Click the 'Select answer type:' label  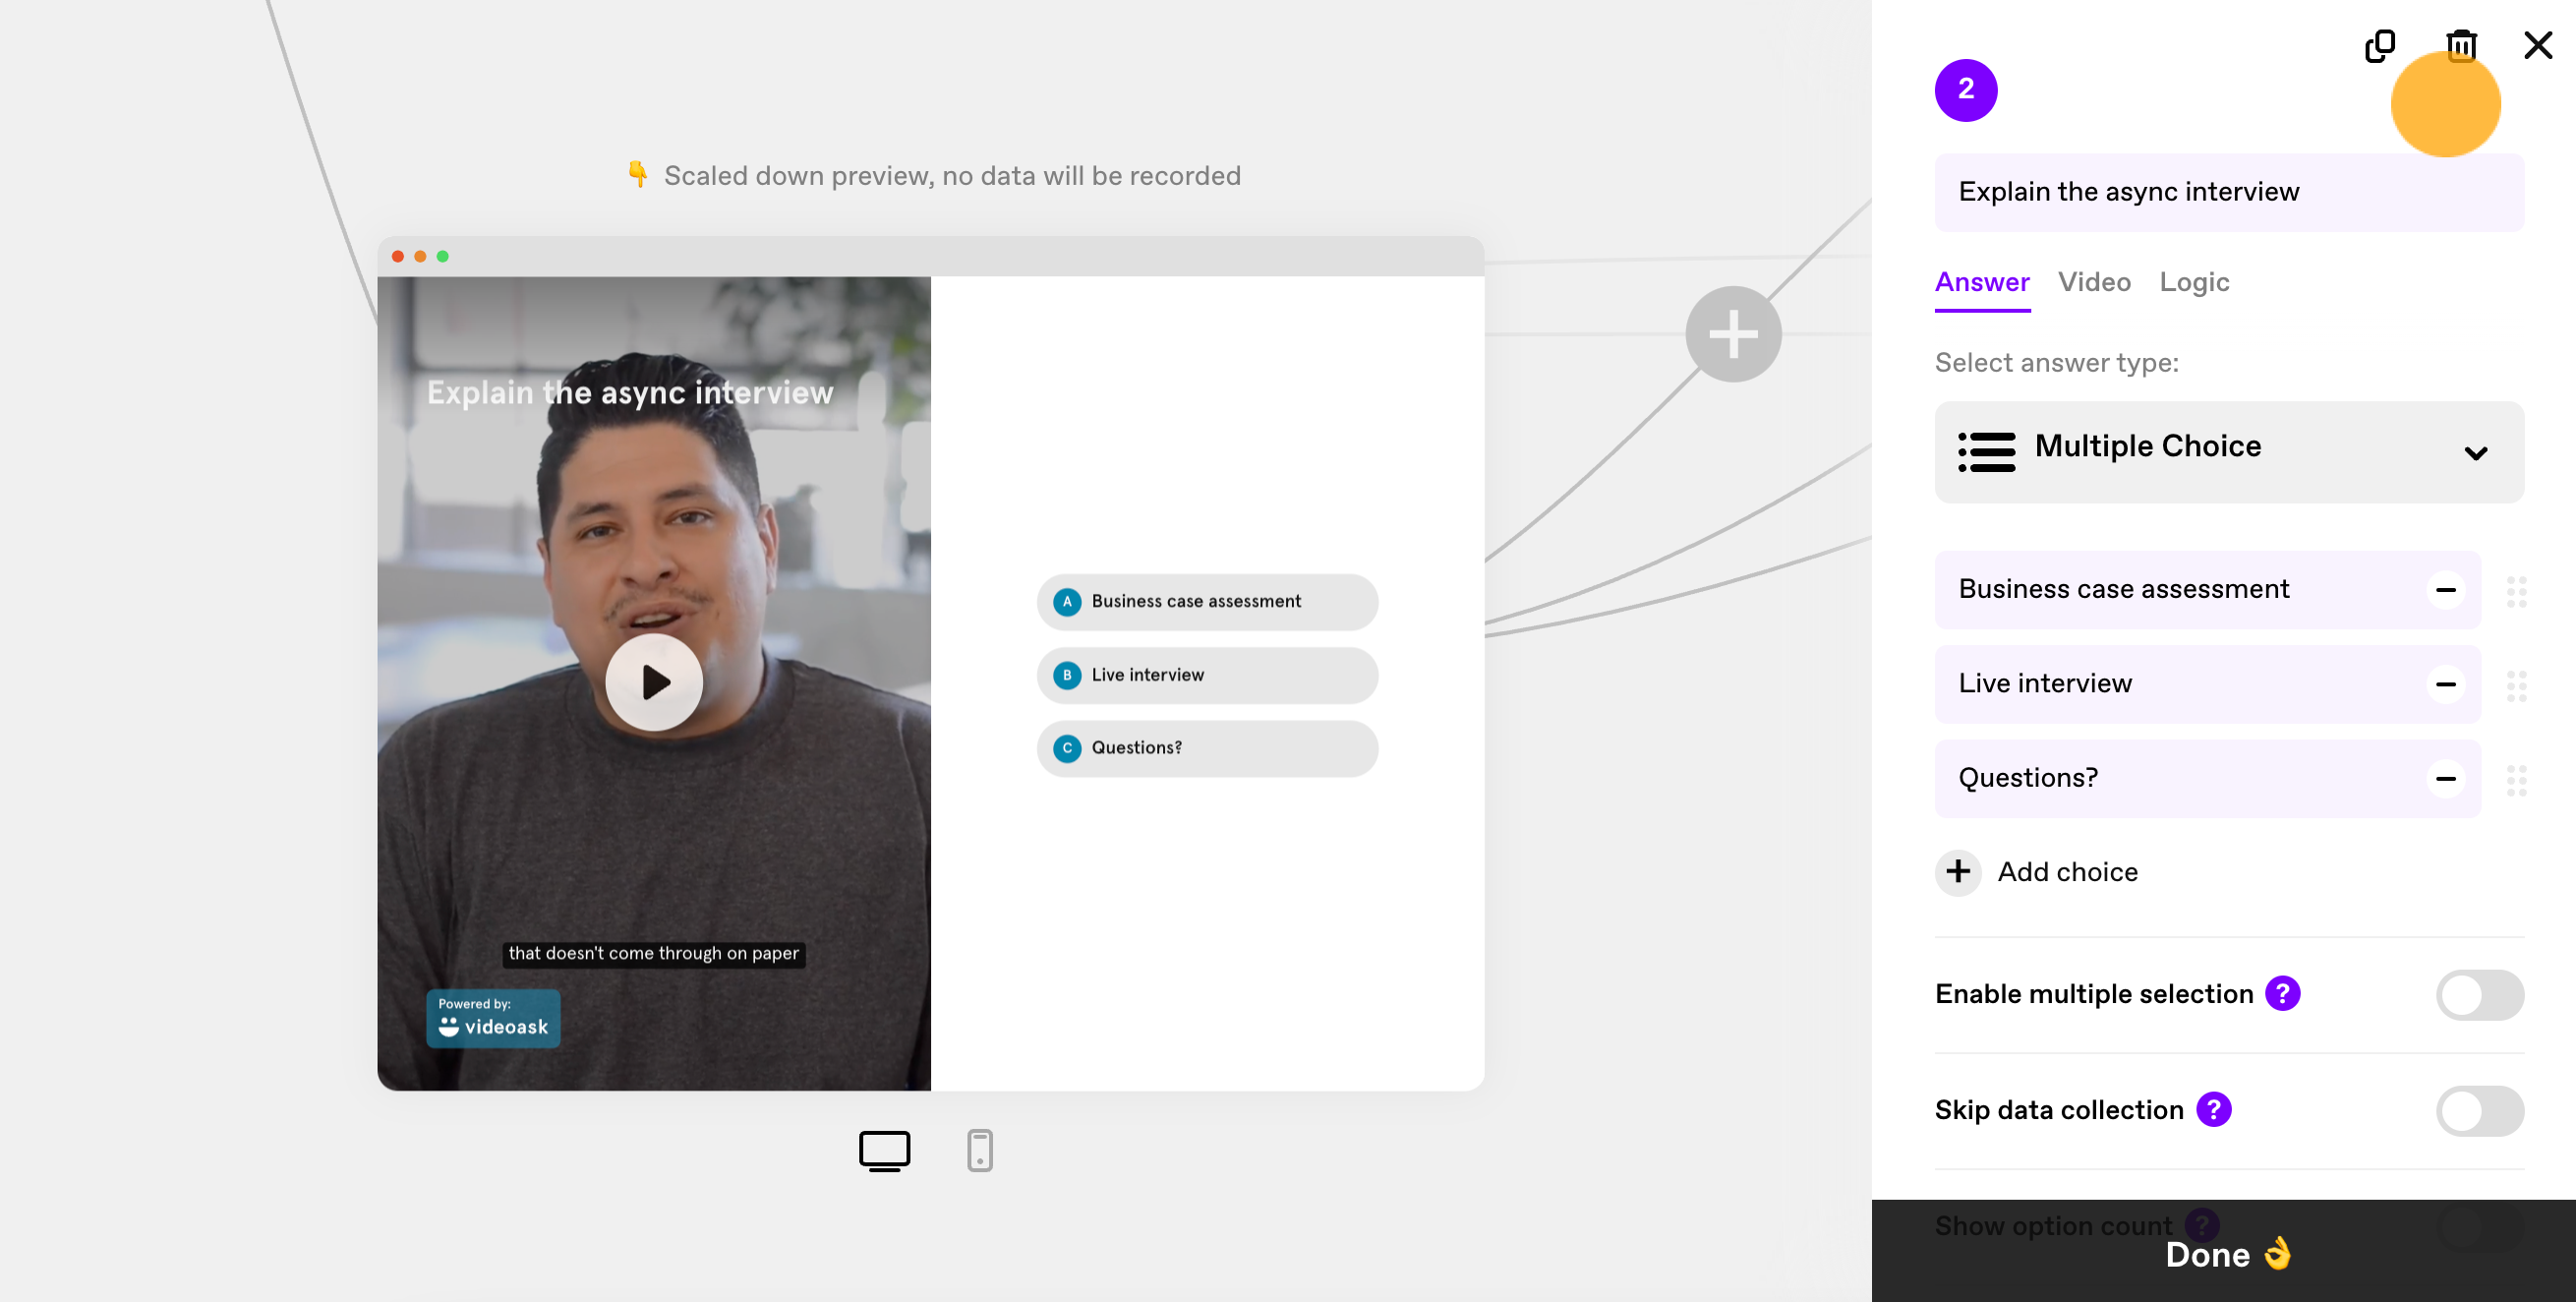click(2055, 363)
